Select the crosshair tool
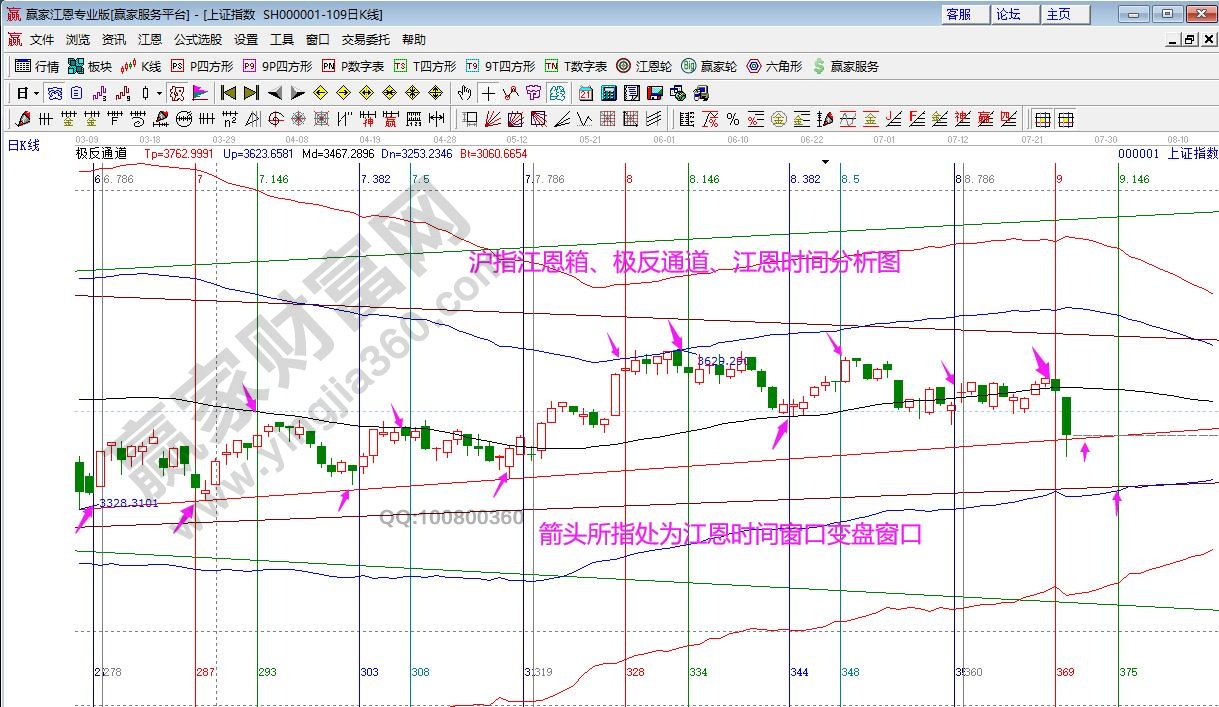Image resolution: width=1219 pixels, height=707 pixels. click(488, 94)
